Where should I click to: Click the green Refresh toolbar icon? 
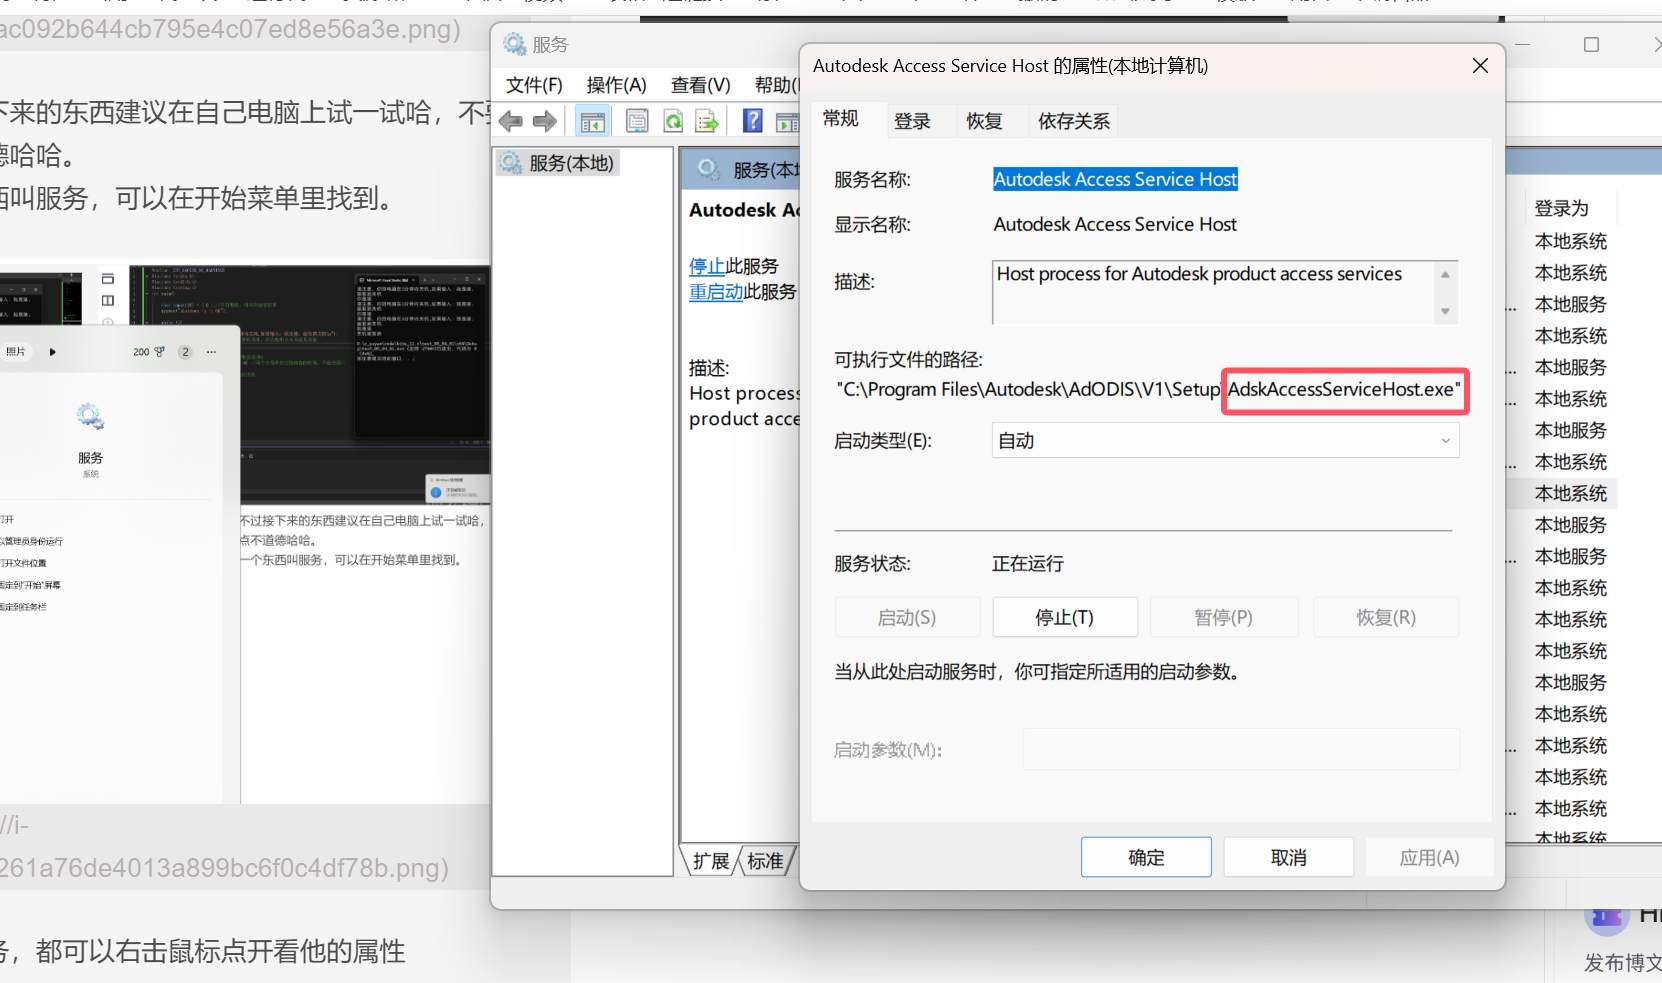(x=673, y=122)
